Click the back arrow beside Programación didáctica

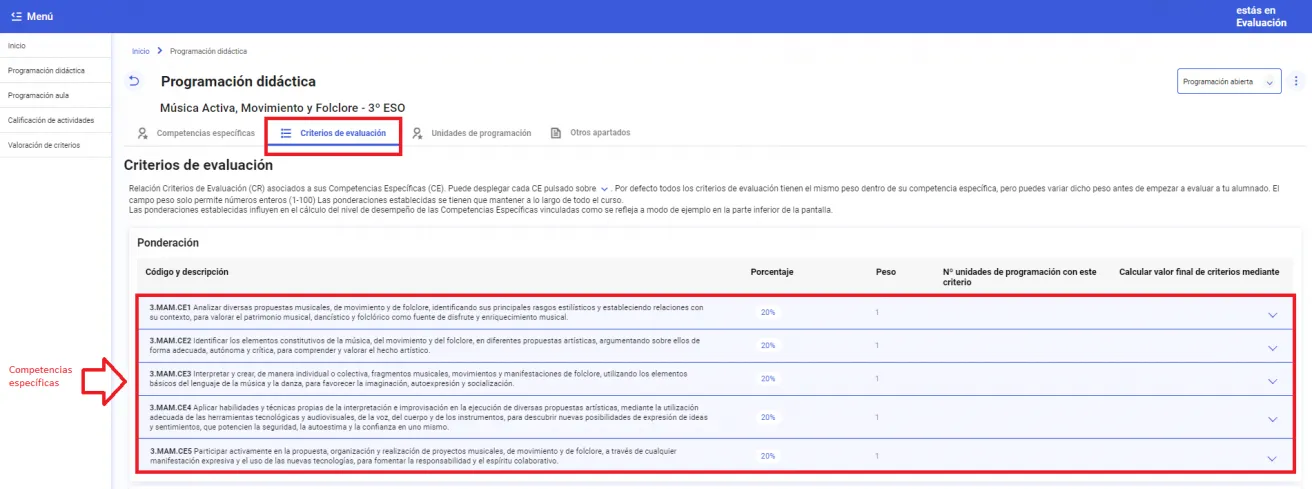coord(134,81)
